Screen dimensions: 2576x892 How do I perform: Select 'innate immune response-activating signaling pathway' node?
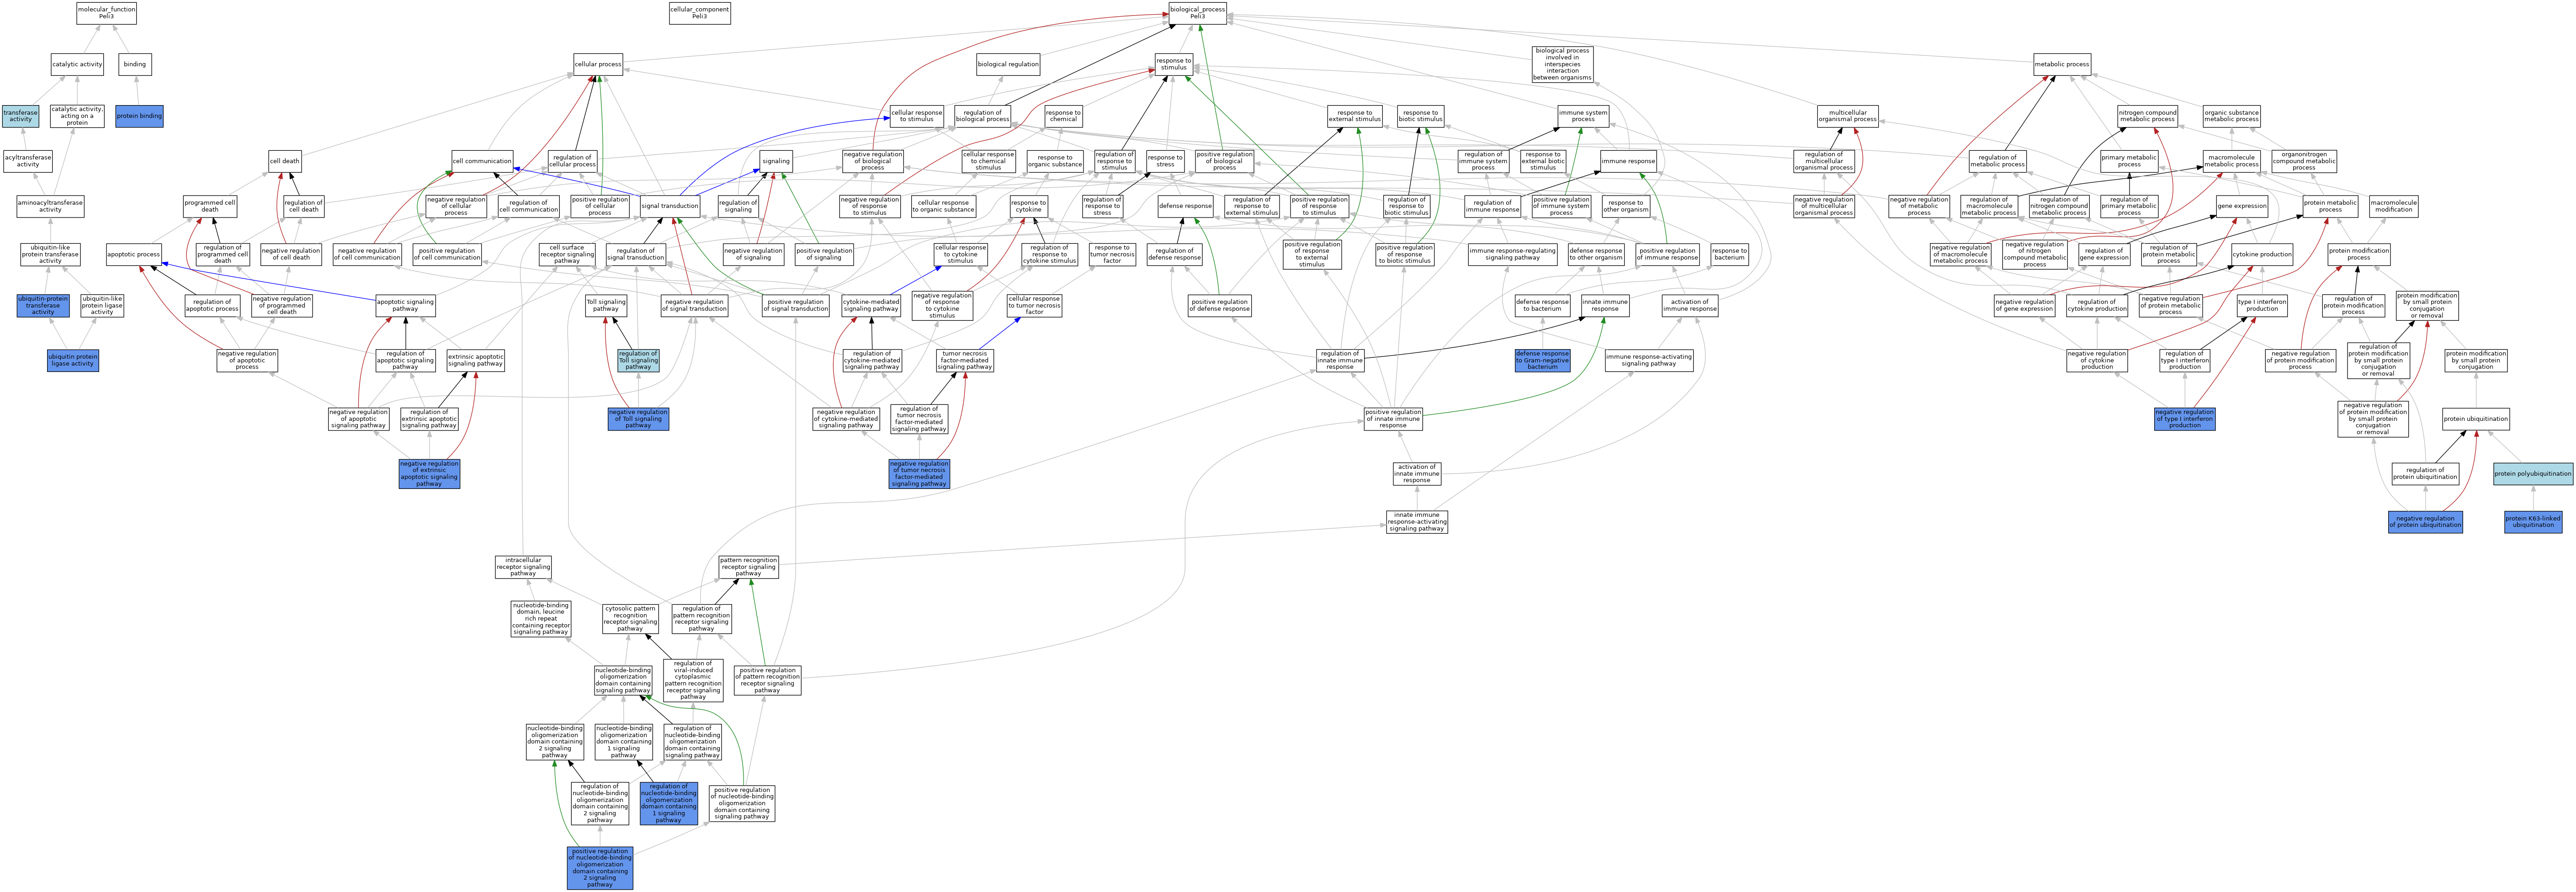[1416, 522]
